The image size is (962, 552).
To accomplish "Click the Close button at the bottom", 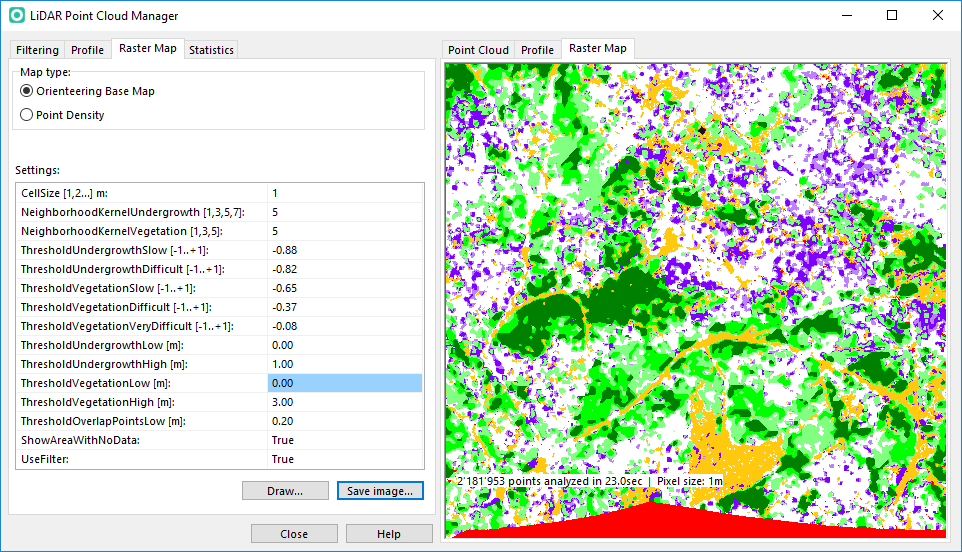I will pos(294,534).
